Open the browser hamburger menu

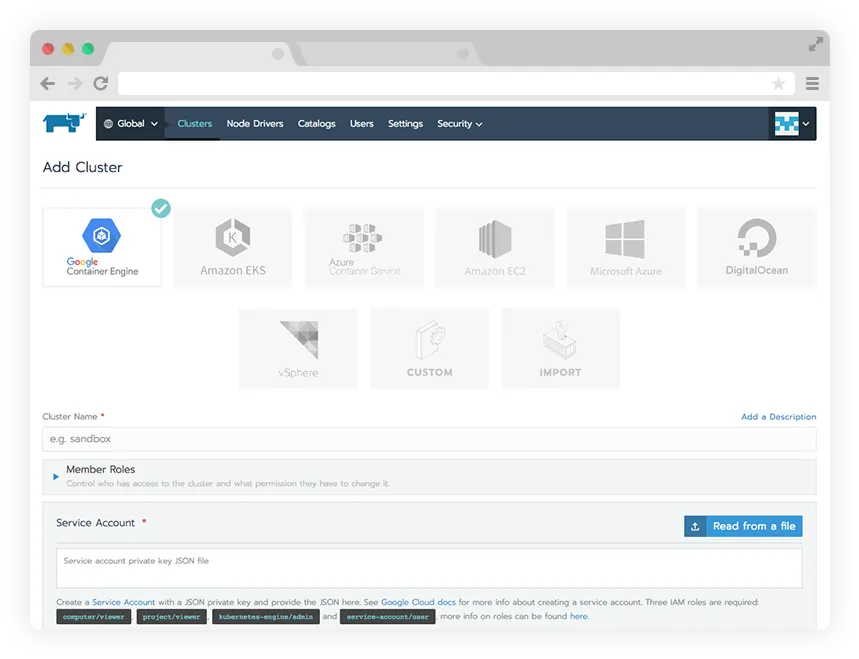click(x=812, y=83)
